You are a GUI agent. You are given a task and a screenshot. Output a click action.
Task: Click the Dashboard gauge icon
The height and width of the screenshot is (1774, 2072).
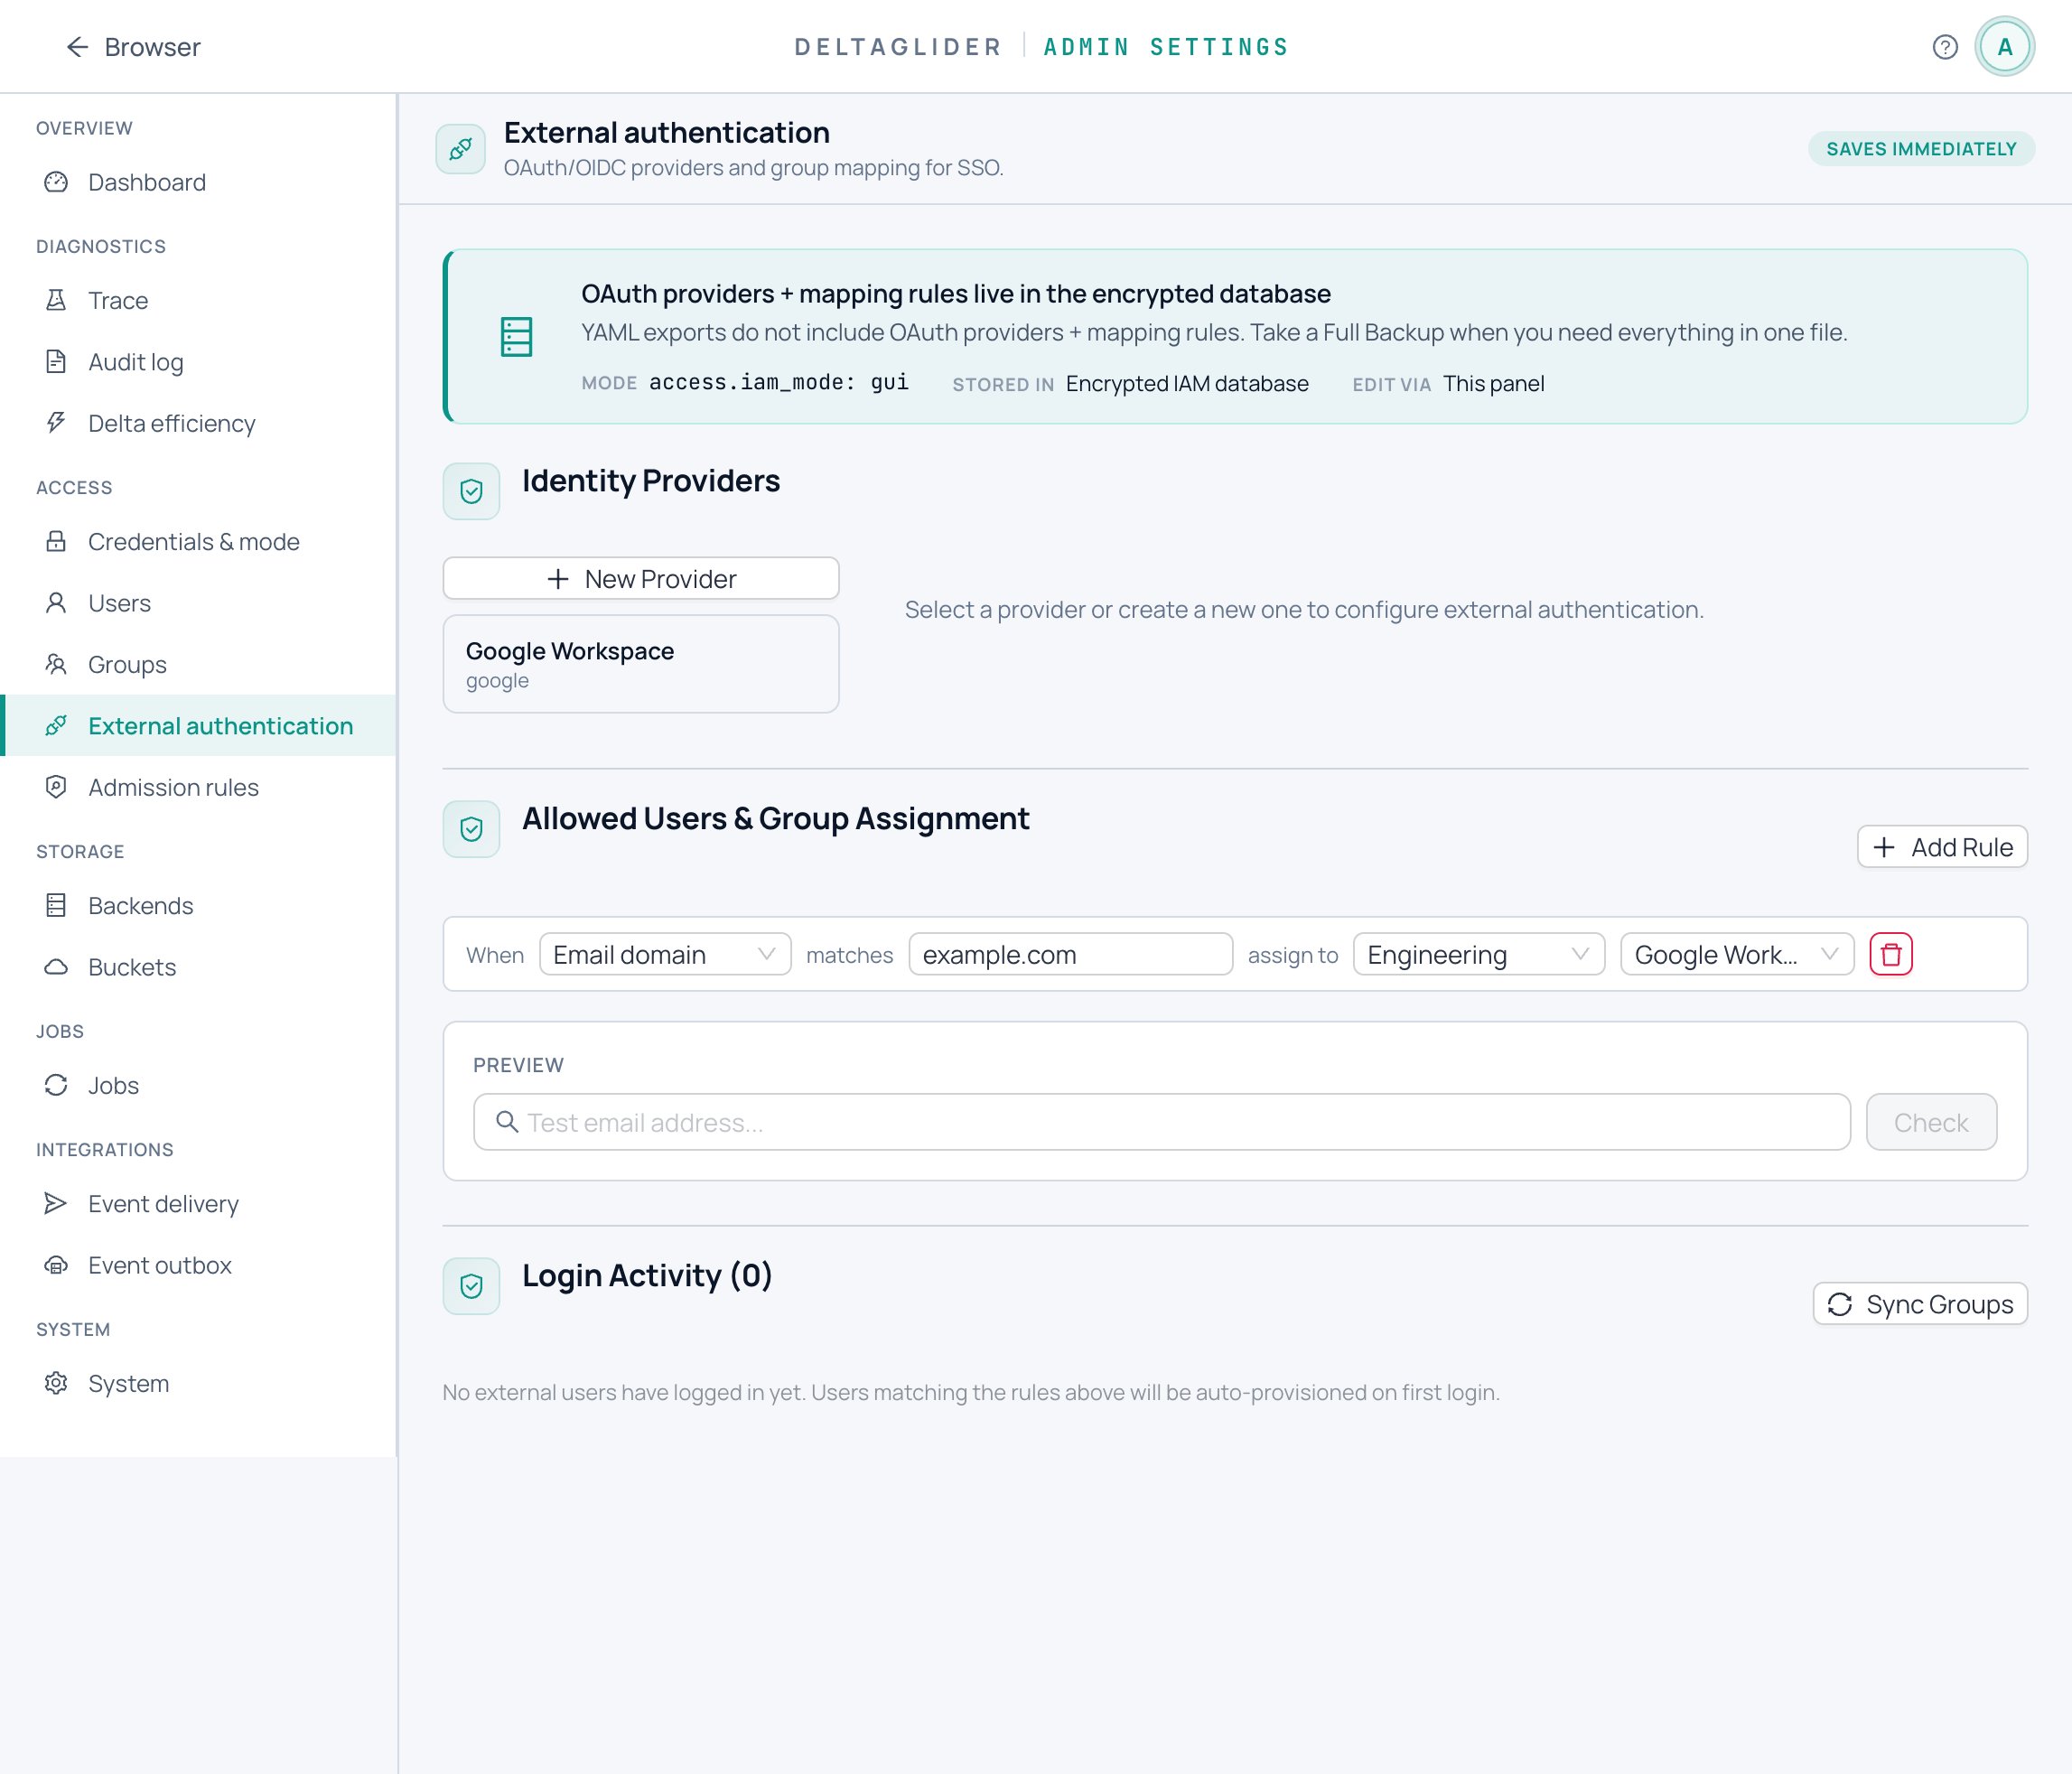click(56, 182)
